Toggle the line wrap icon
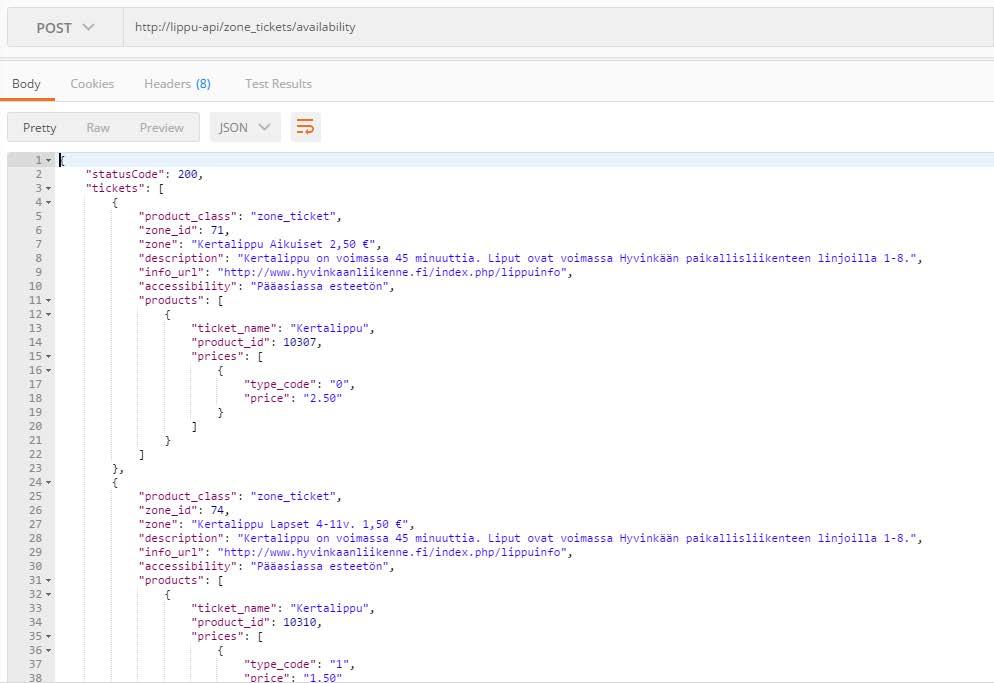This screenshot has width=994, height=683. tap(306, 127)
